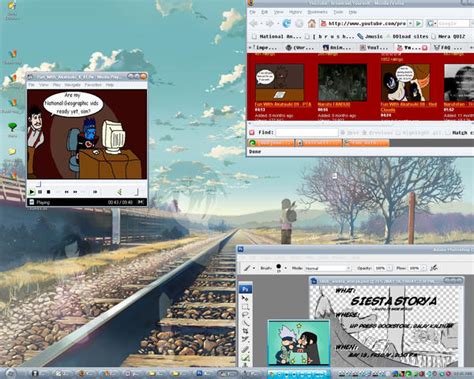Screen dimensions: 474x379
Task: Click the Media Player seek bar
Action: point(87,184)
